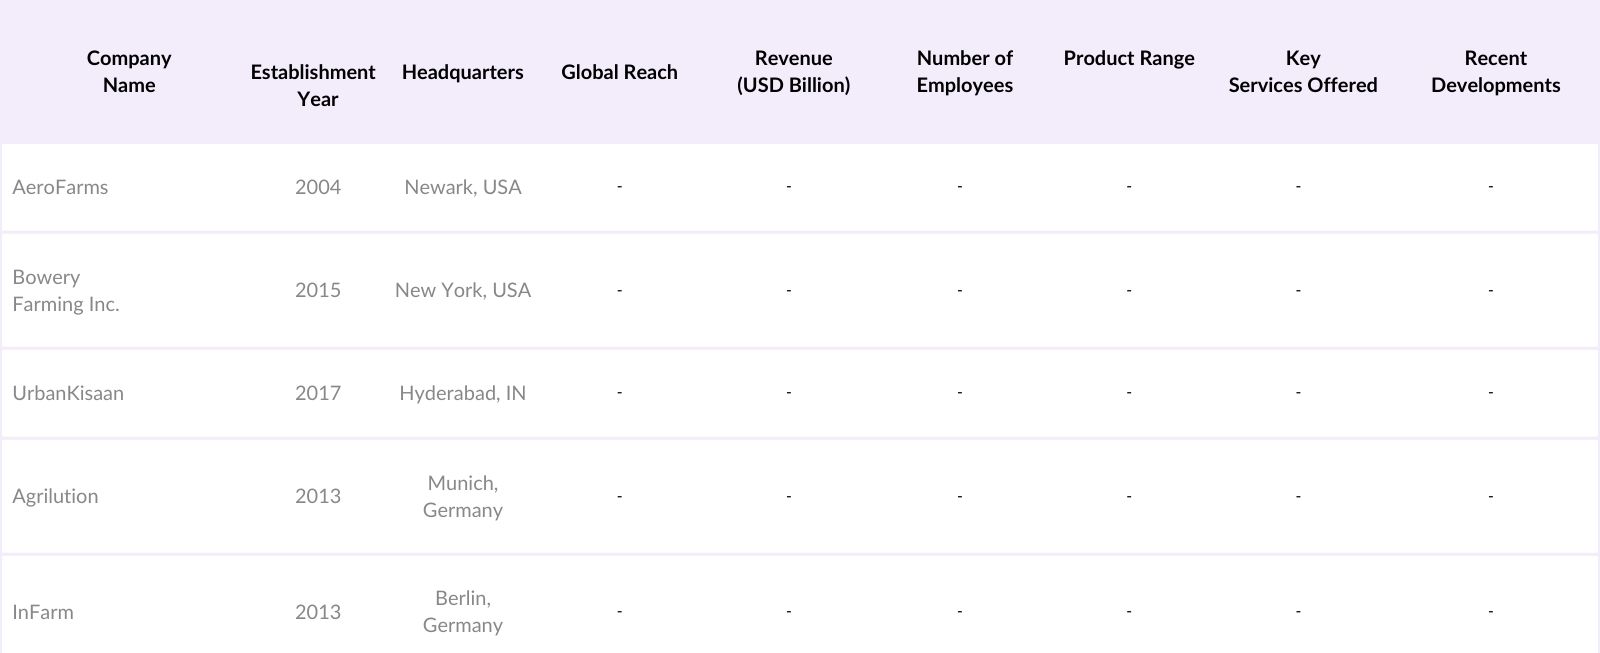Click the Newark, USA headquarters cell
This screenshot has height=653, width=1600.
(463, 187)
